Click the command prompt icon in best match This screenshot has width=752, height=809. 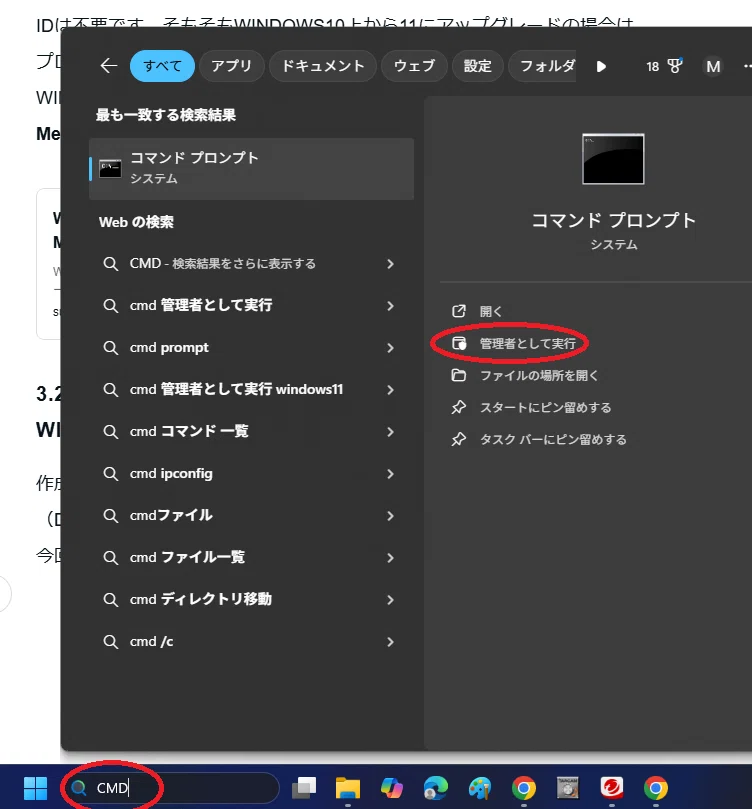pos(110,168)
